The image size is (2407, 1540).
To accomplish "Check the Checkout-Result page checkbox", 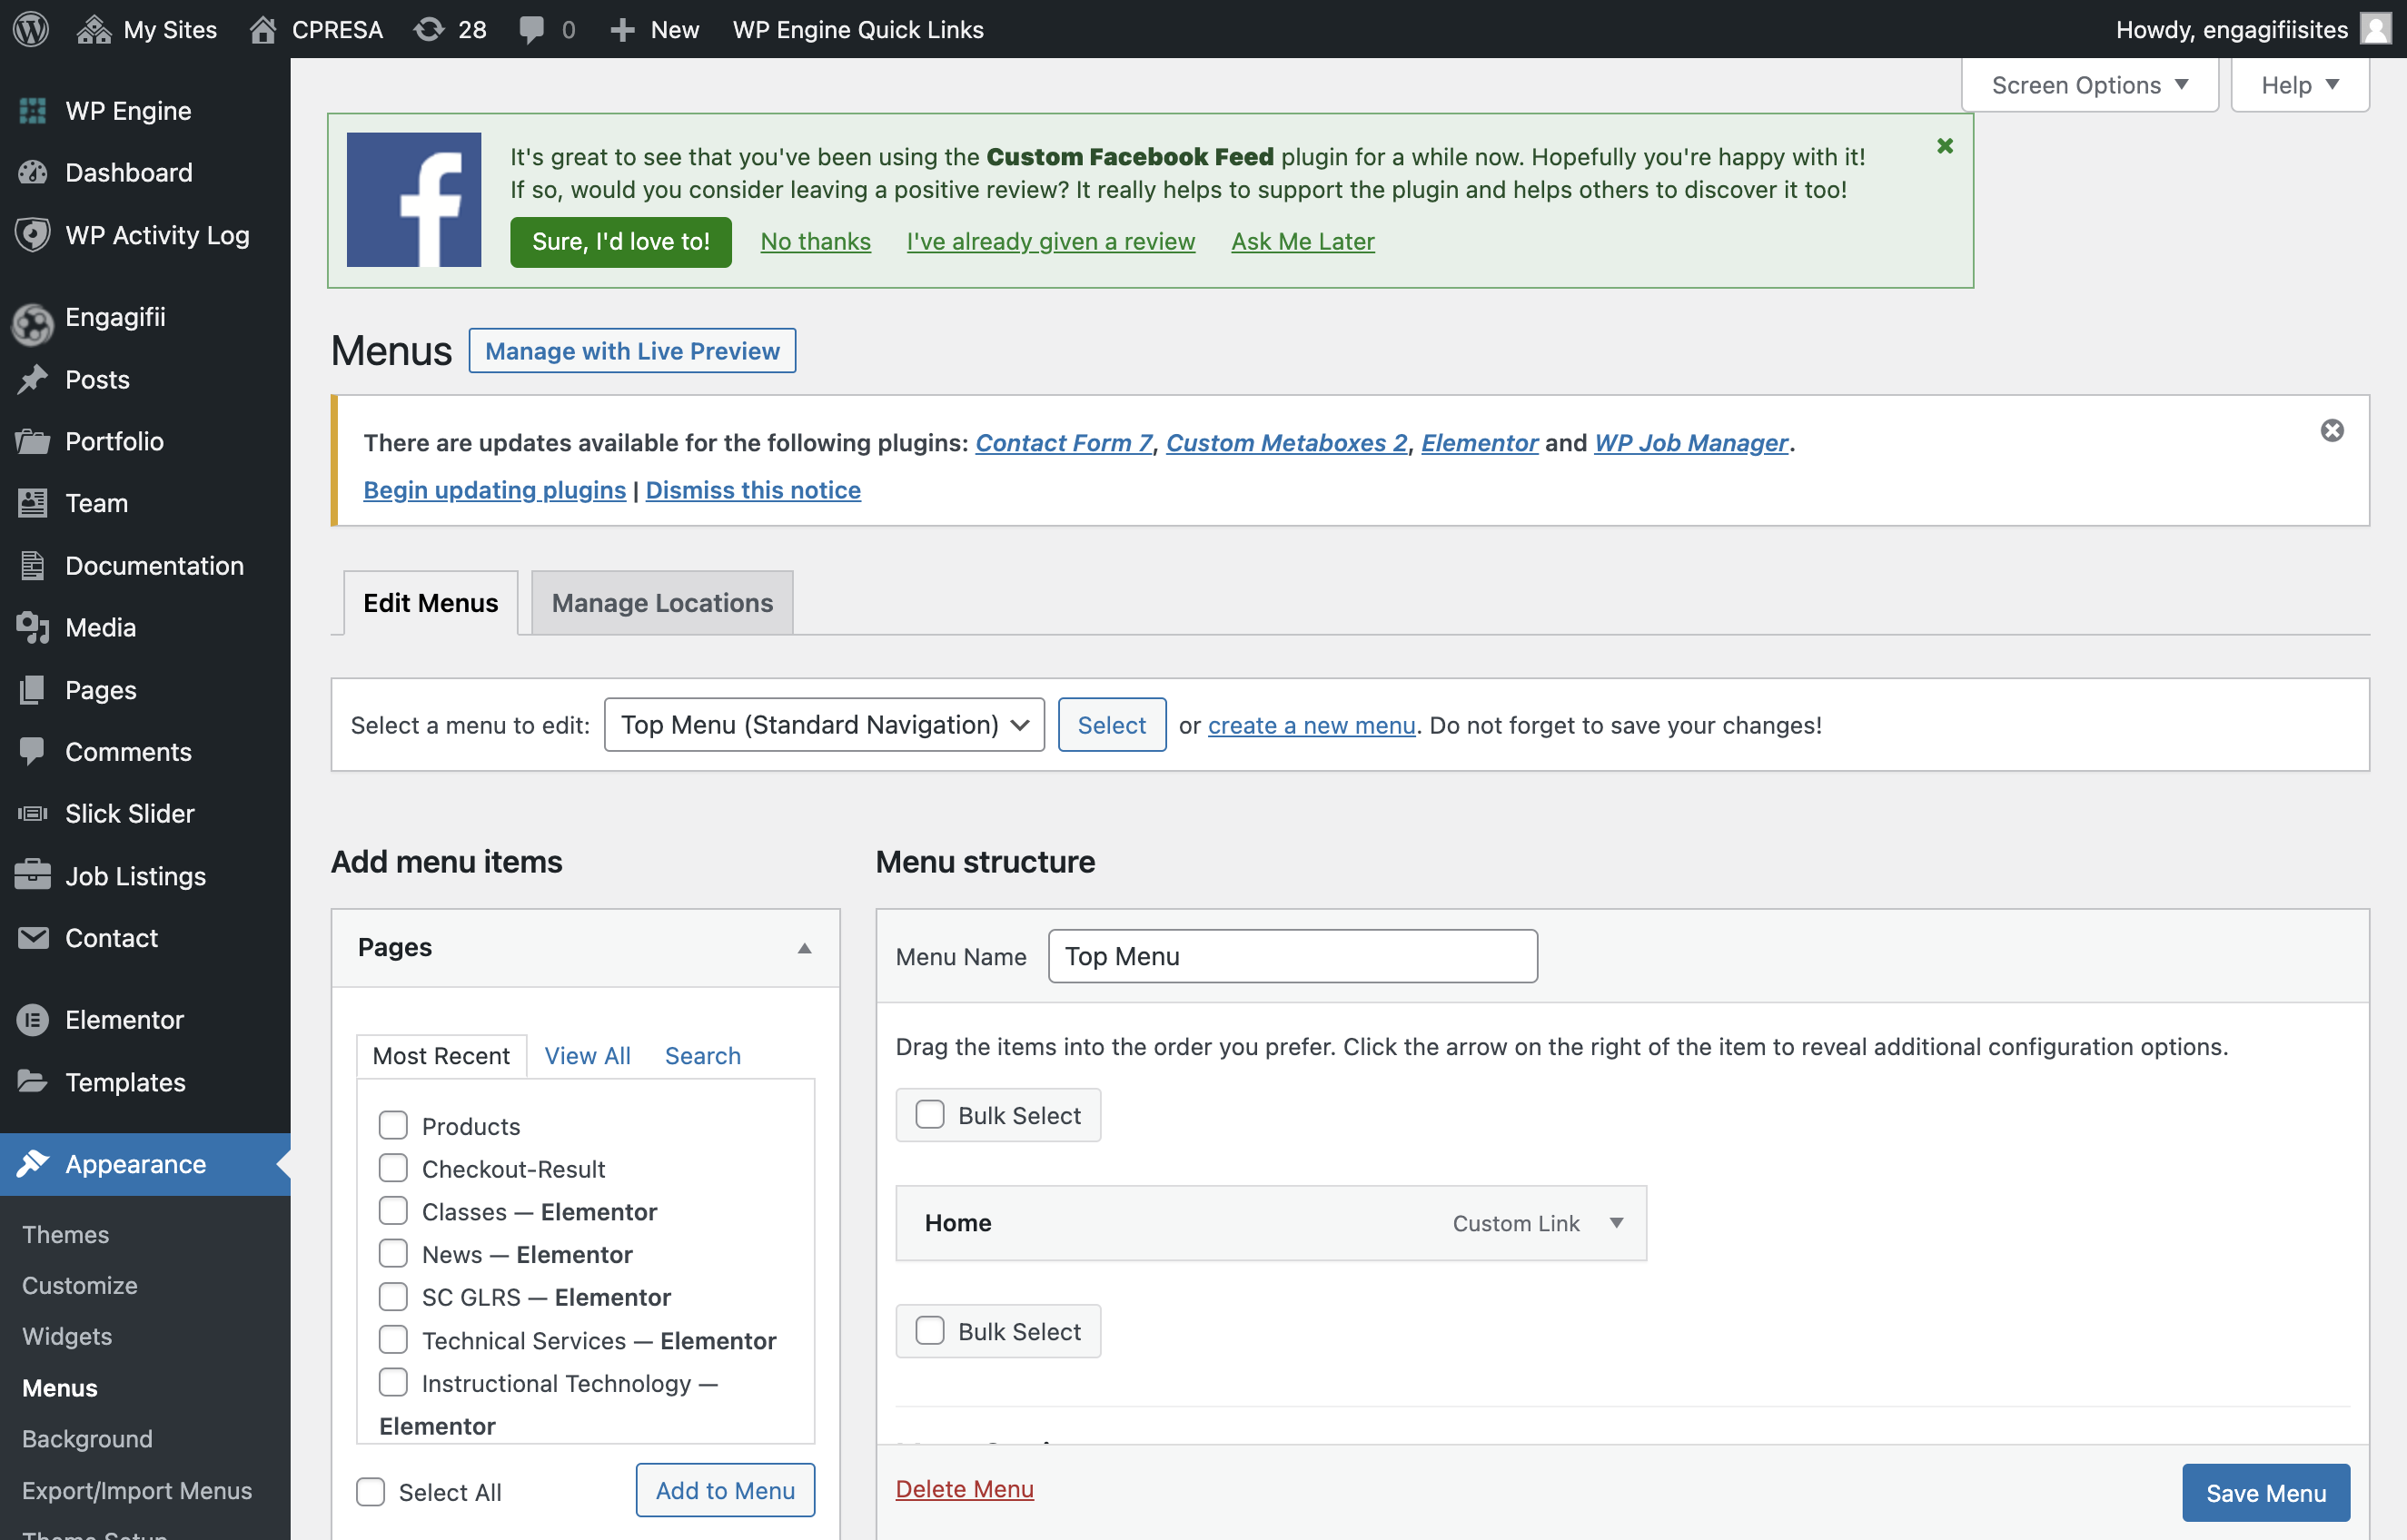I will (393, 1168).
